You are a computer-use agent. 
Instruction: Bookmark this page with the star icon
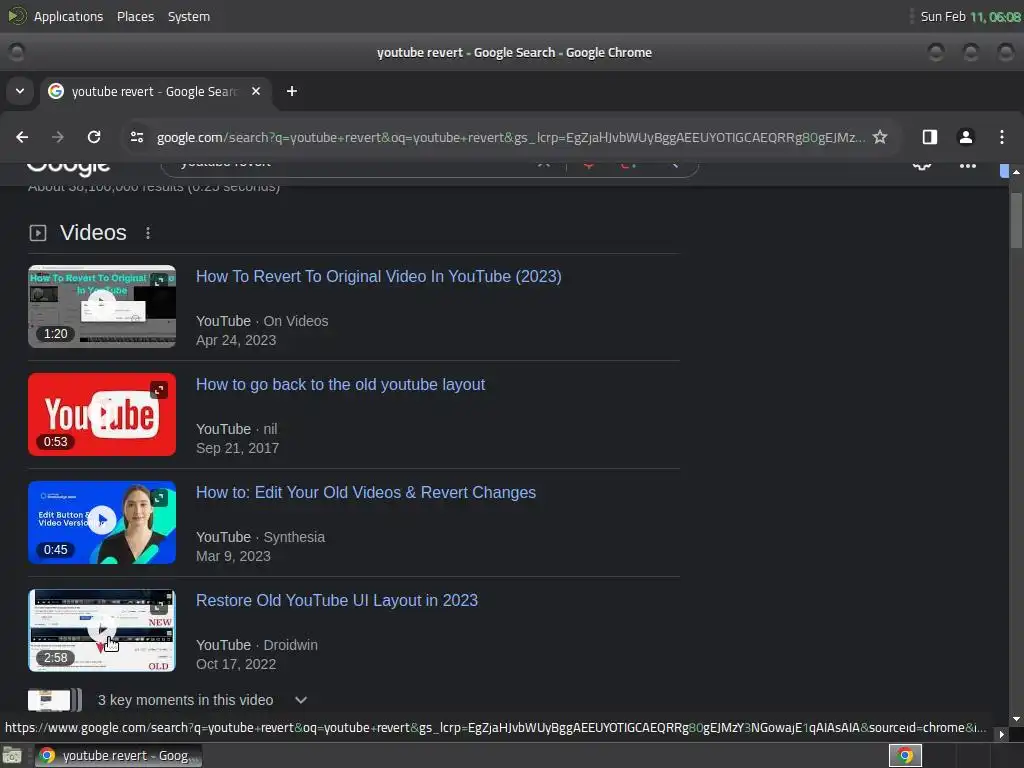[x=880, y=137]
